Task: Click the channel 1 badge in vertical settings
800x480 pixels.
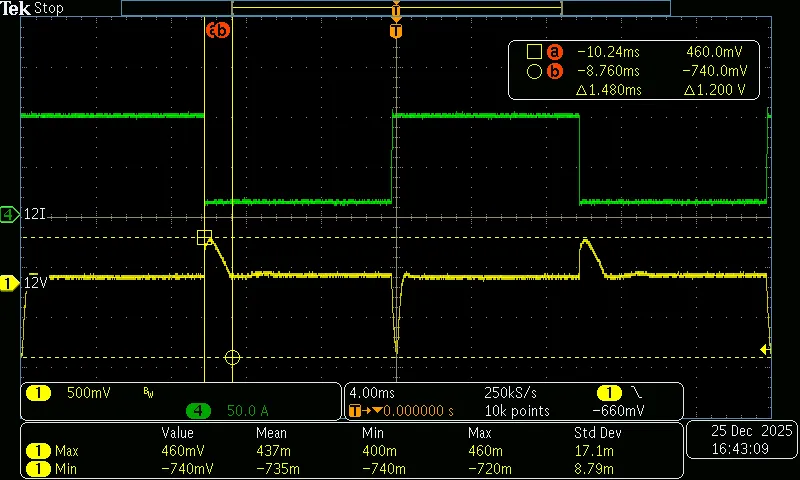Action: [38, 393]
